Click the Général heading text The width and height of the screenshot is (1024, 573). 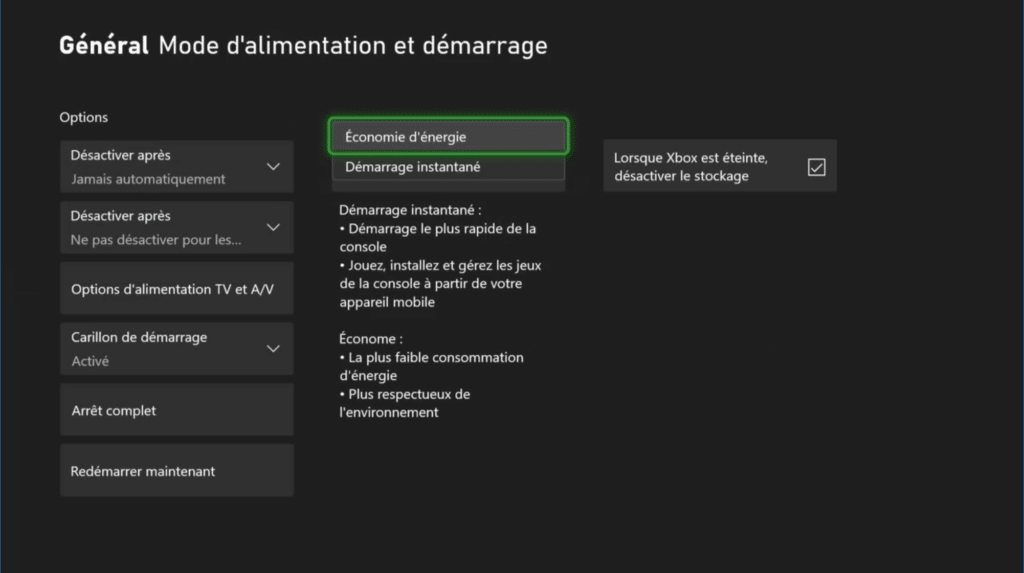pos(104,46)
